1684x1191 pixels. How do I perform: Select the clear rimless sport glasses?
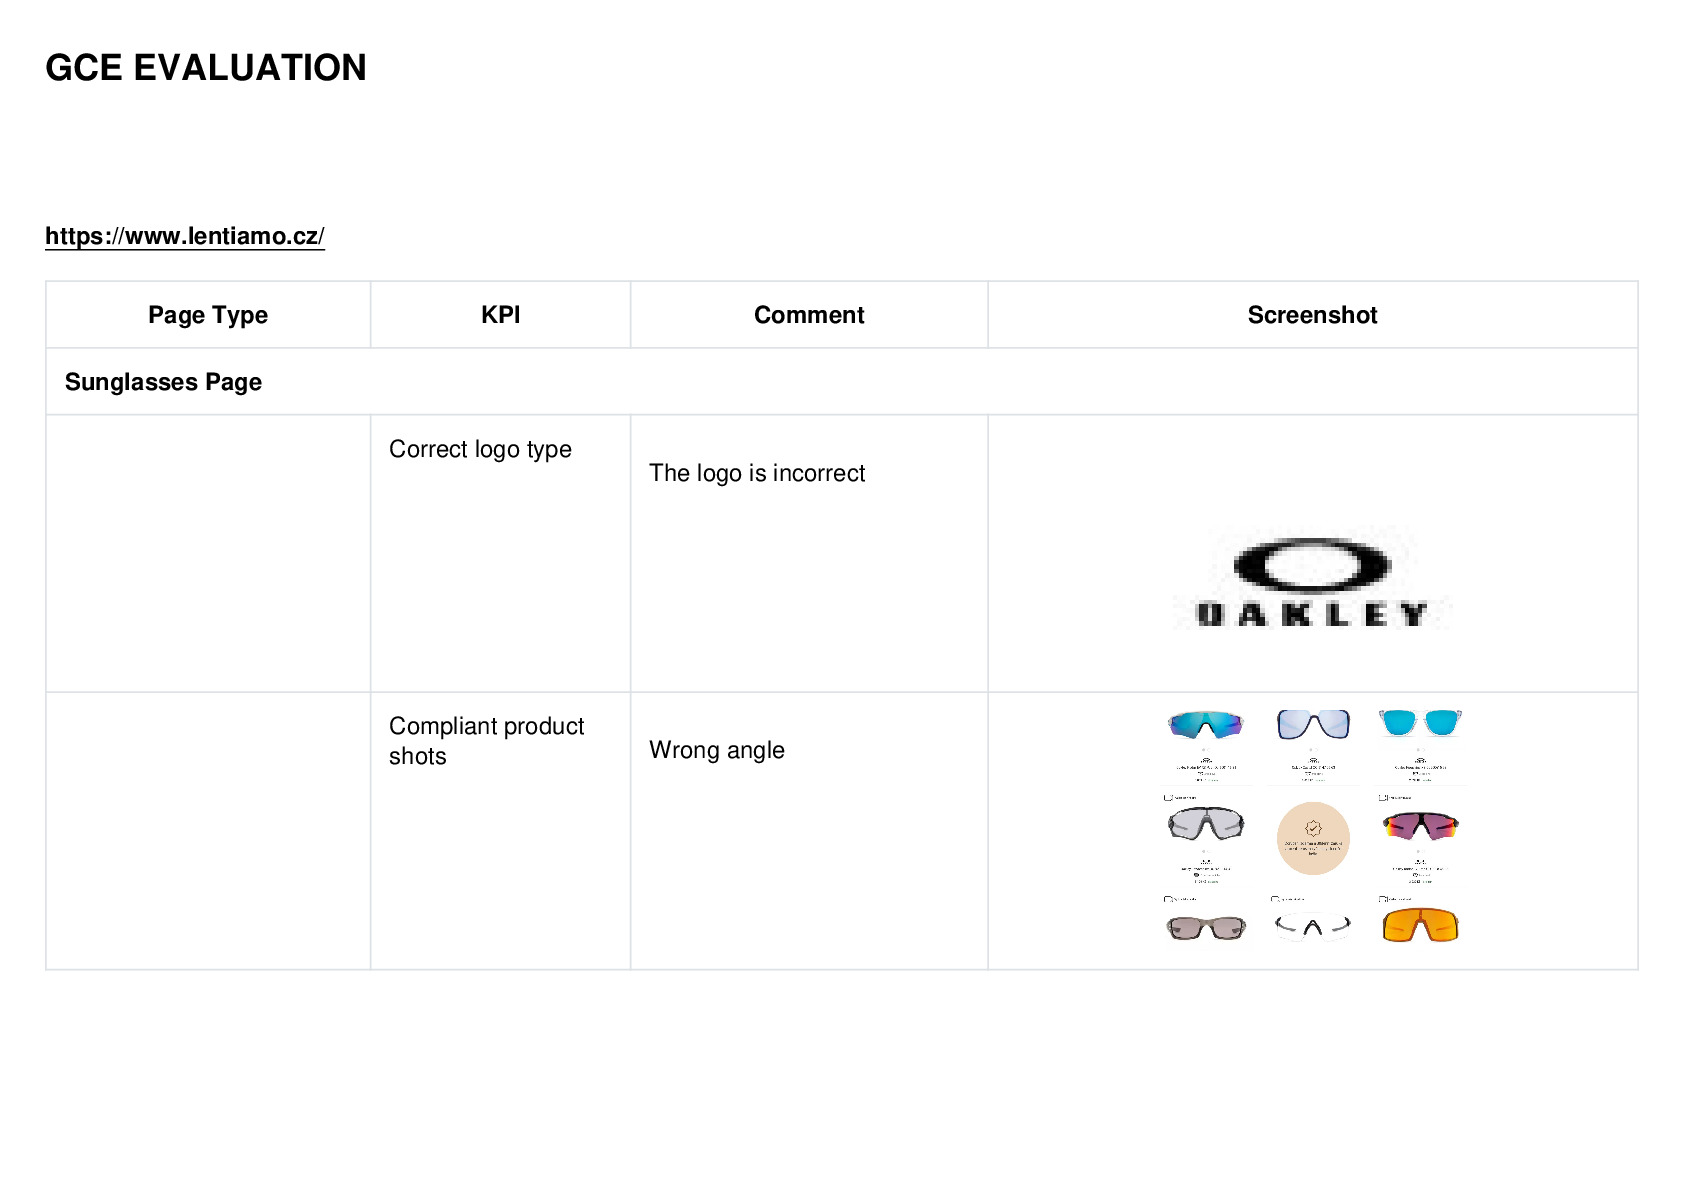tap(1313, 927)
